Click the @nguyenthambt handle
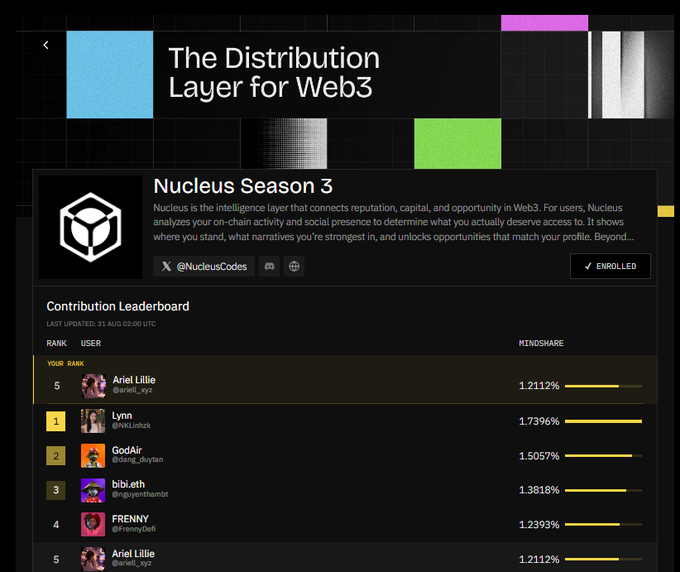The image size is (680, 572). tap(140, 494)
